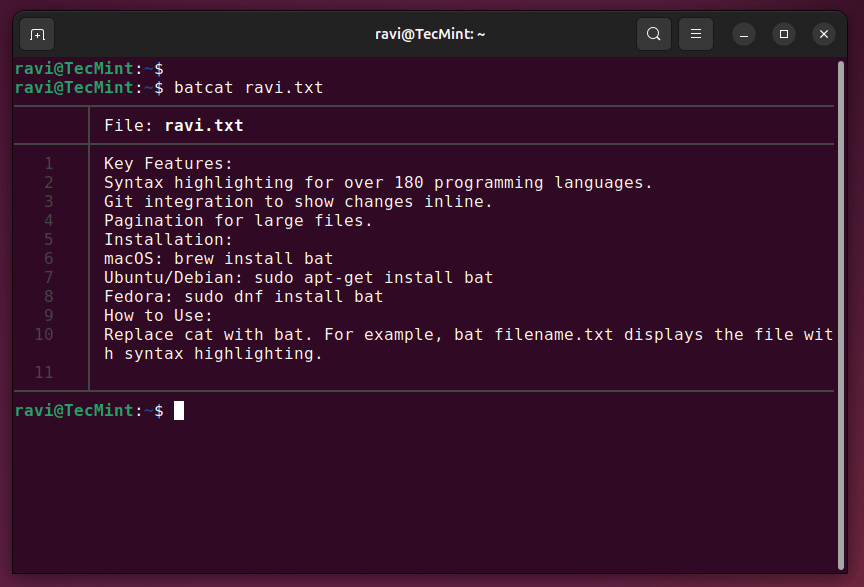The height and width of the screenshot is (587, 864).
Task: Click the Installation: line
Action: coord(169,240)
